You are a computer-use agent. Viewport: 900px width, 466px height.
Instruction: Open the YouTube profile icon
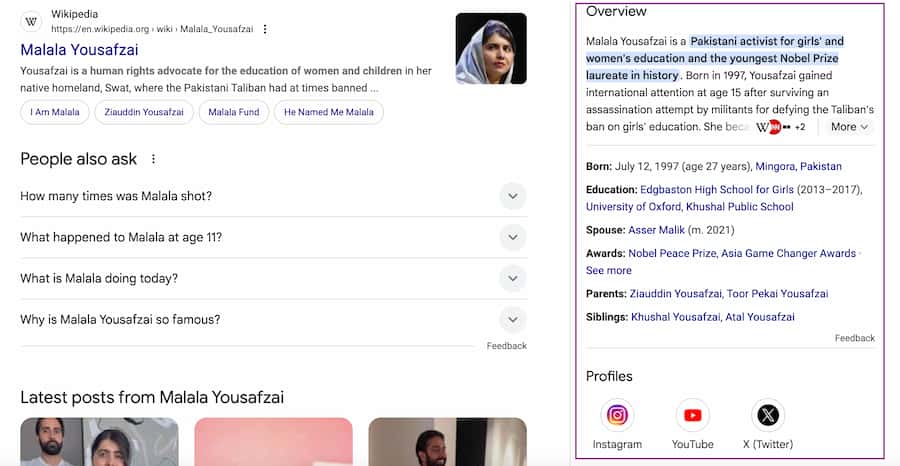pos(693,415)
